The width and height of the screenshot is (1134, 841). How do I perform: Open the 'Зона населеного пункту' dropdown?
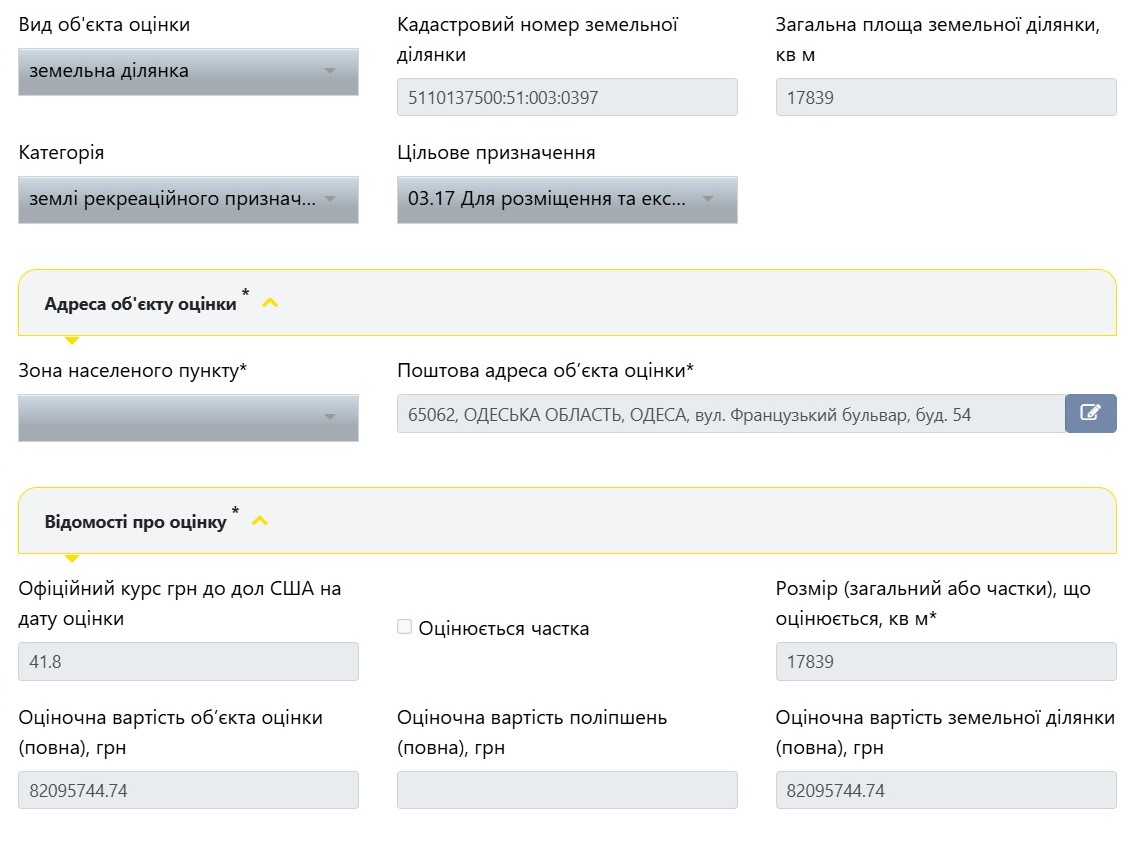tap(188, 417)
